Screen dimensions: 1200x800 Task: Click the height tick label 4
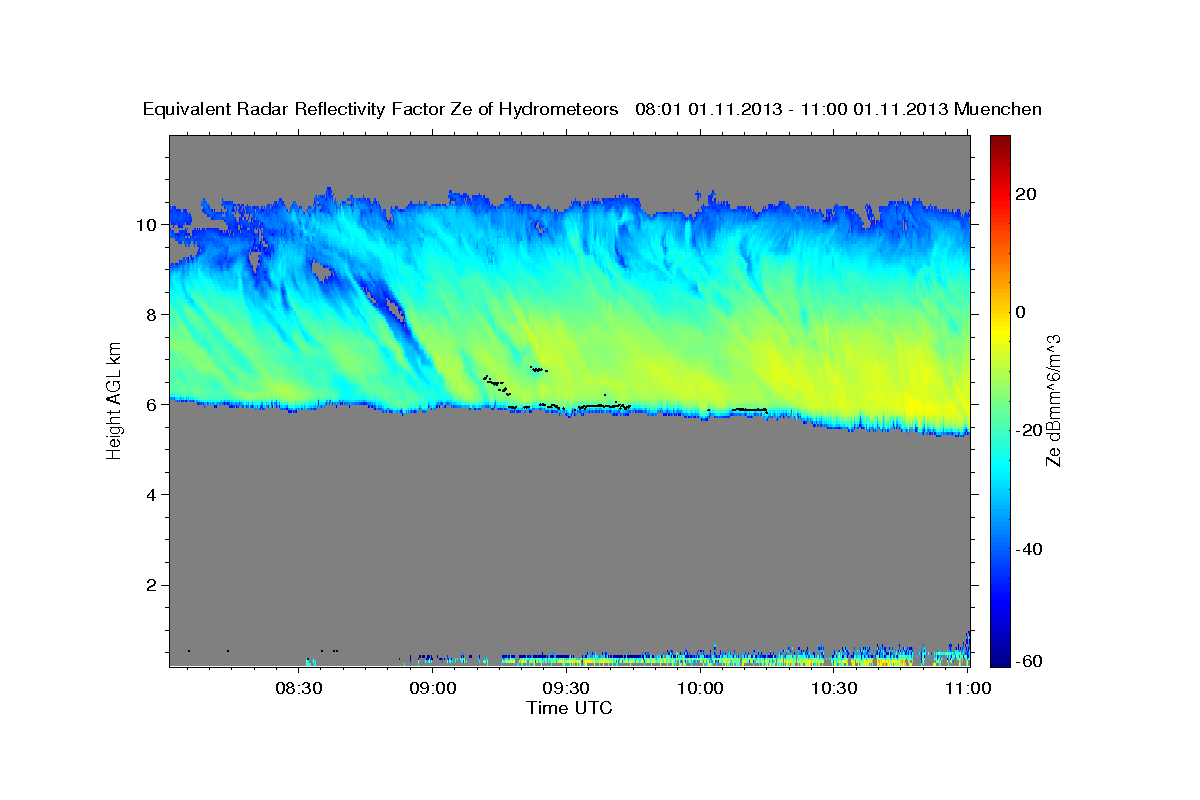click(152, 495)
